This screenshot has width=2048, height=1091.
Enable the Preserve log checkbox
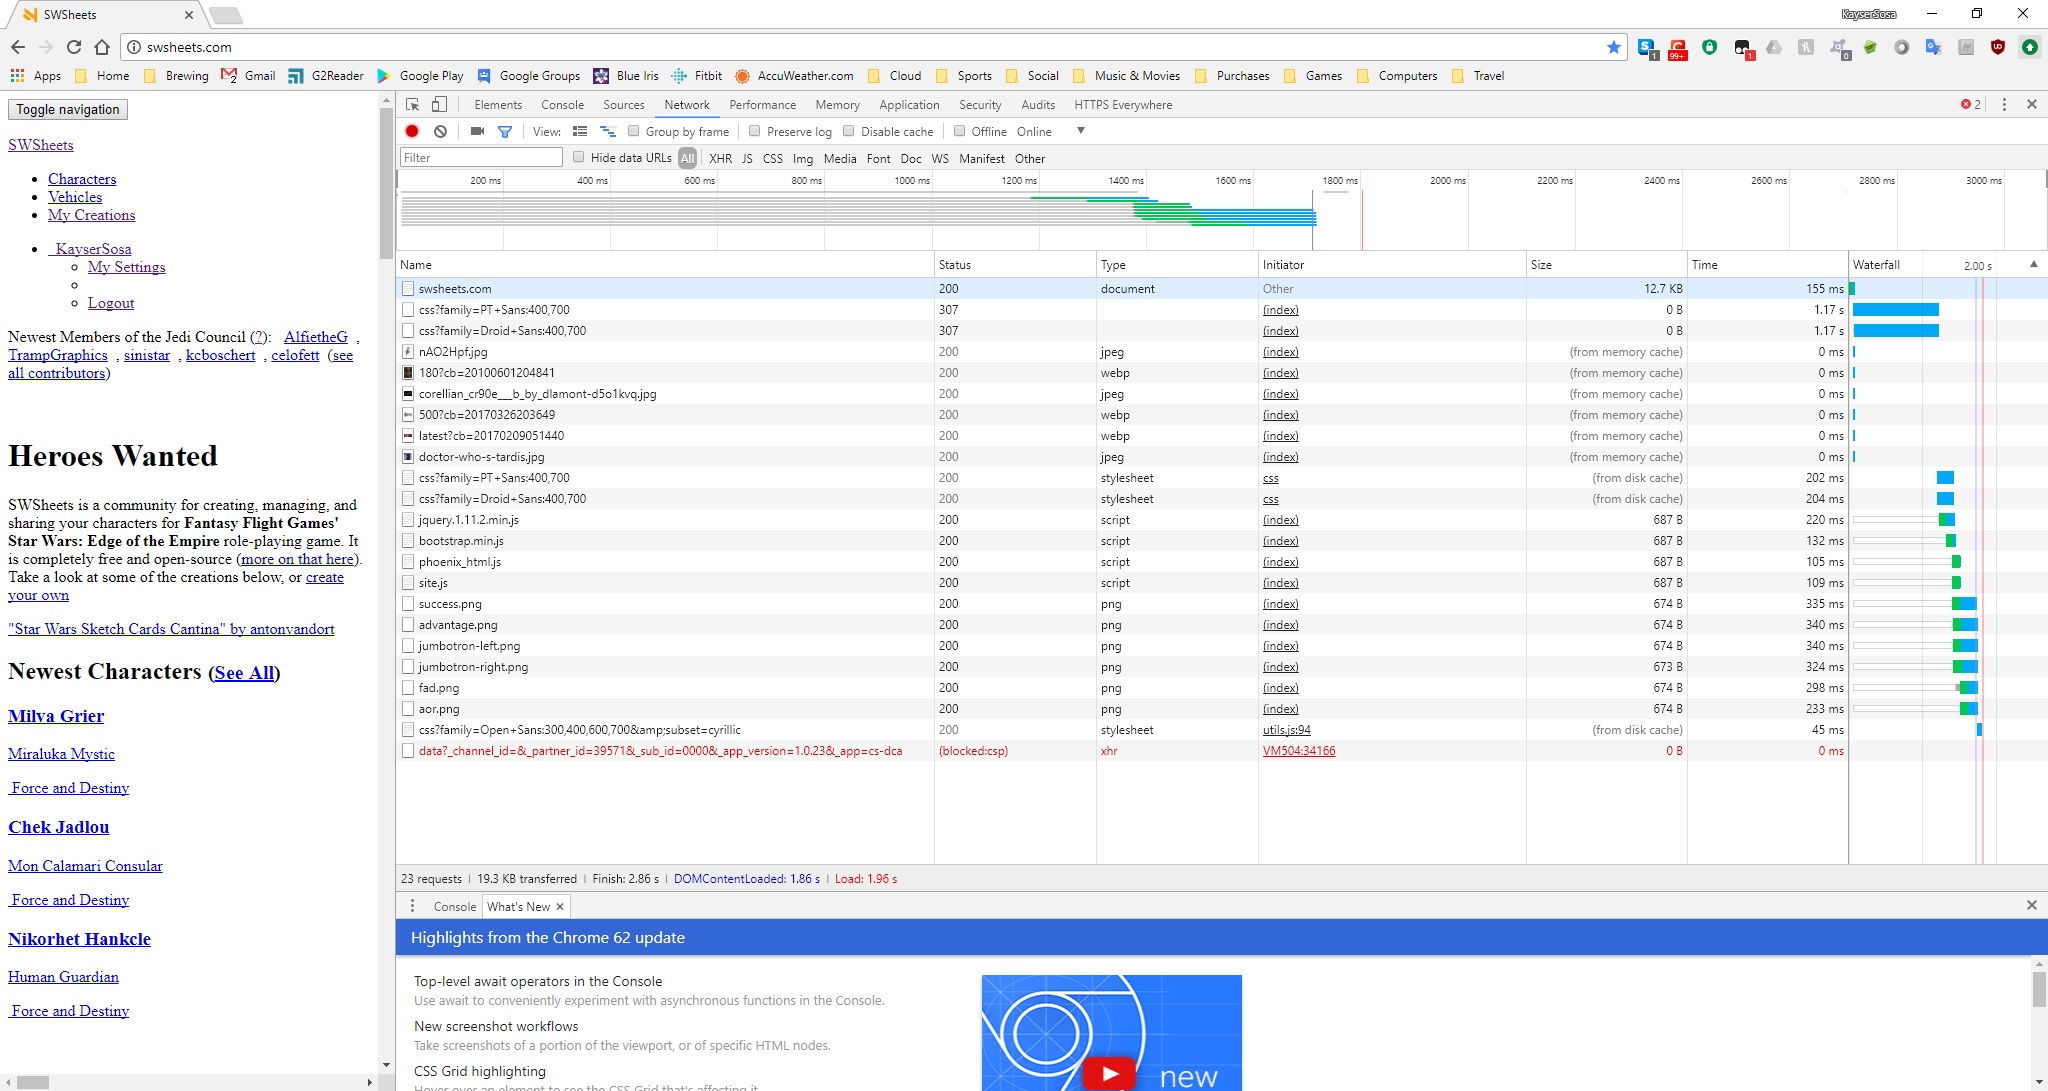[x=755, y=131]
